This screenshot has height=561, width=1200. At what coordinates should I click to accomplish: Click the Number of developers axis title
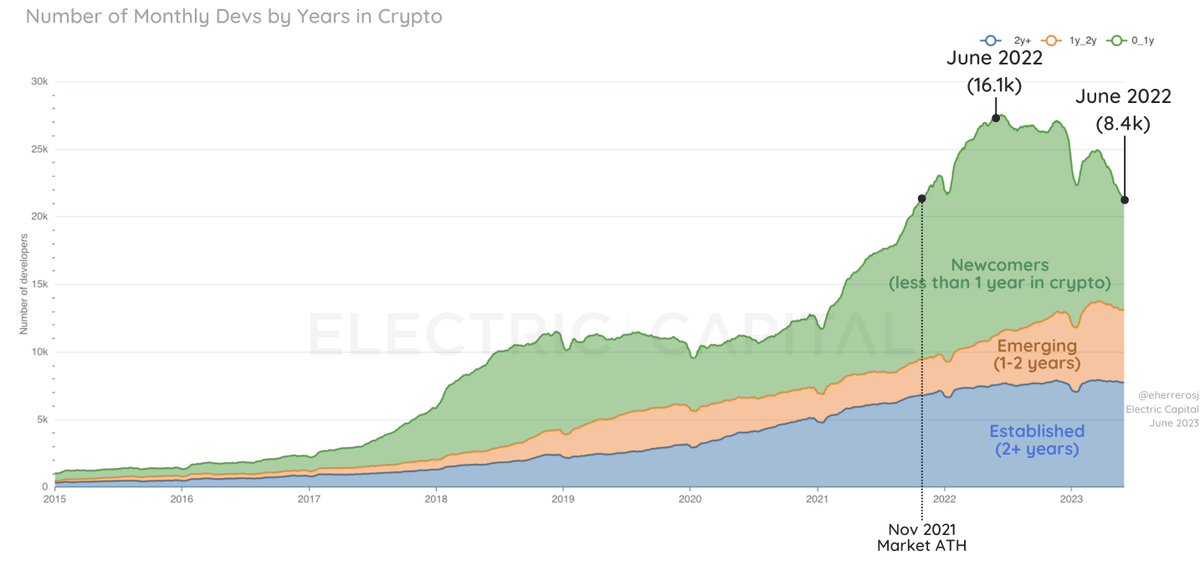point(22,284)
